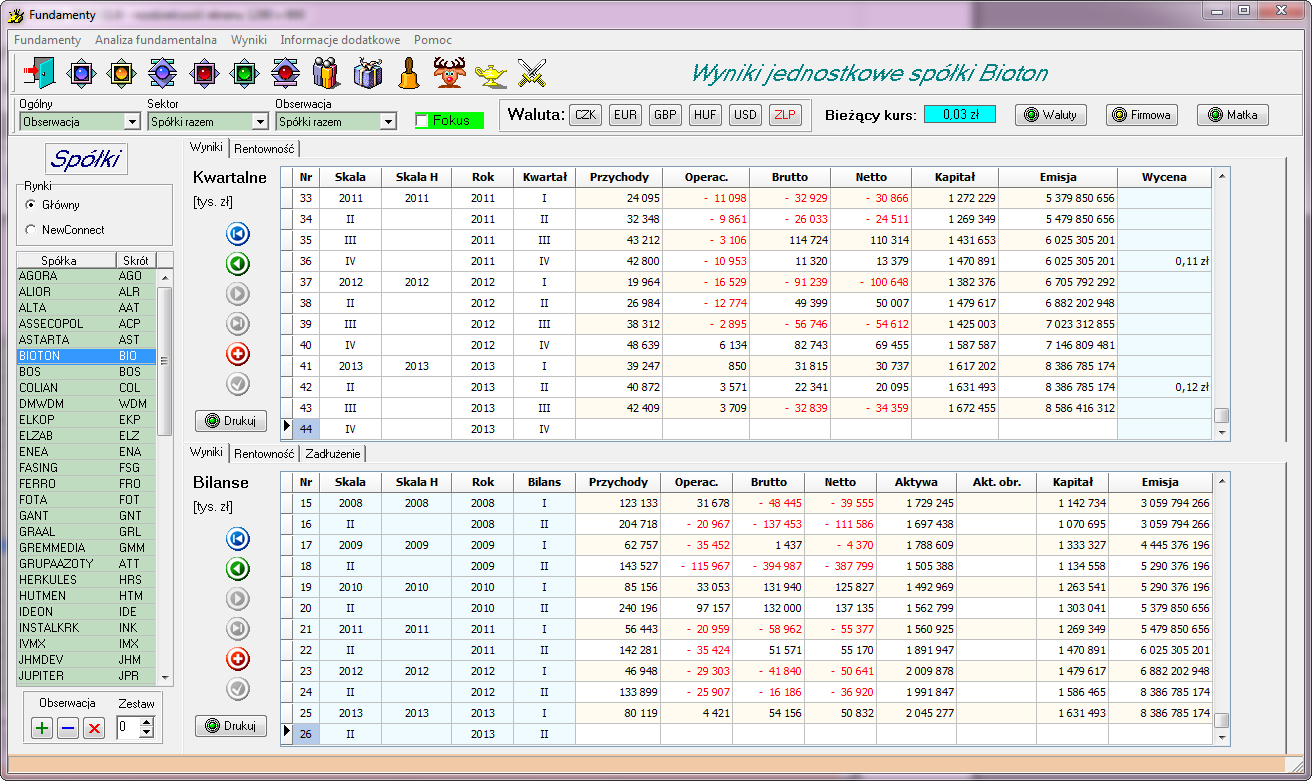Viewport: 1312px width, 781px height.
Task: Click the people group toolbar icon
Action: coord(327,72)
